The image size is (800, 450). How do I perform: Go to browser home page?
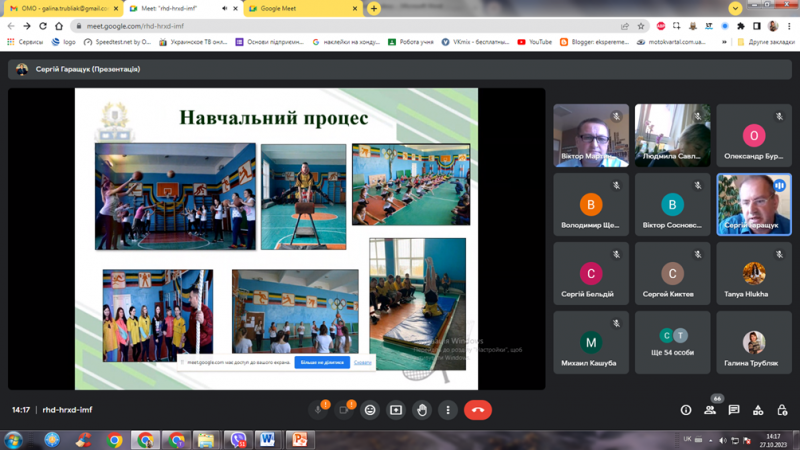(59, 26)
